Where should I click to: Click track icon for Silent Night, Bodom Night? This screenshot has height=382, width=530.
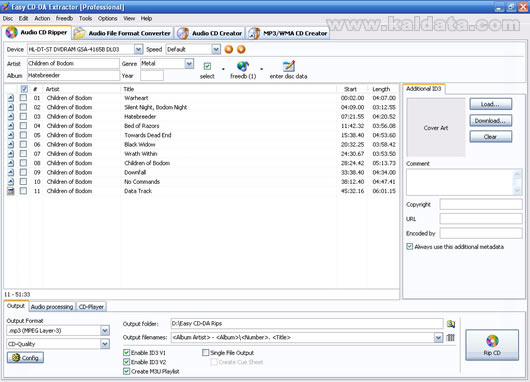[x=11, y=107]
